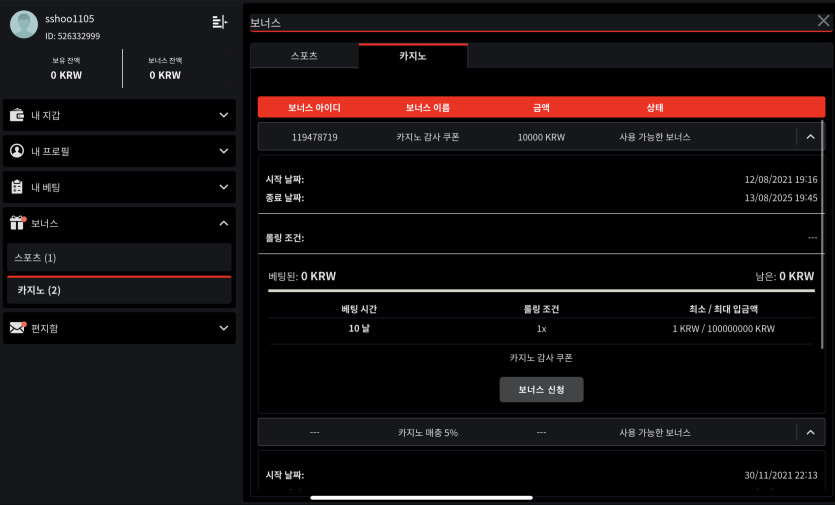Click start date 30/11/2021 22:13
Viewport: 835px width, 505px height.
tap(781, 475)
